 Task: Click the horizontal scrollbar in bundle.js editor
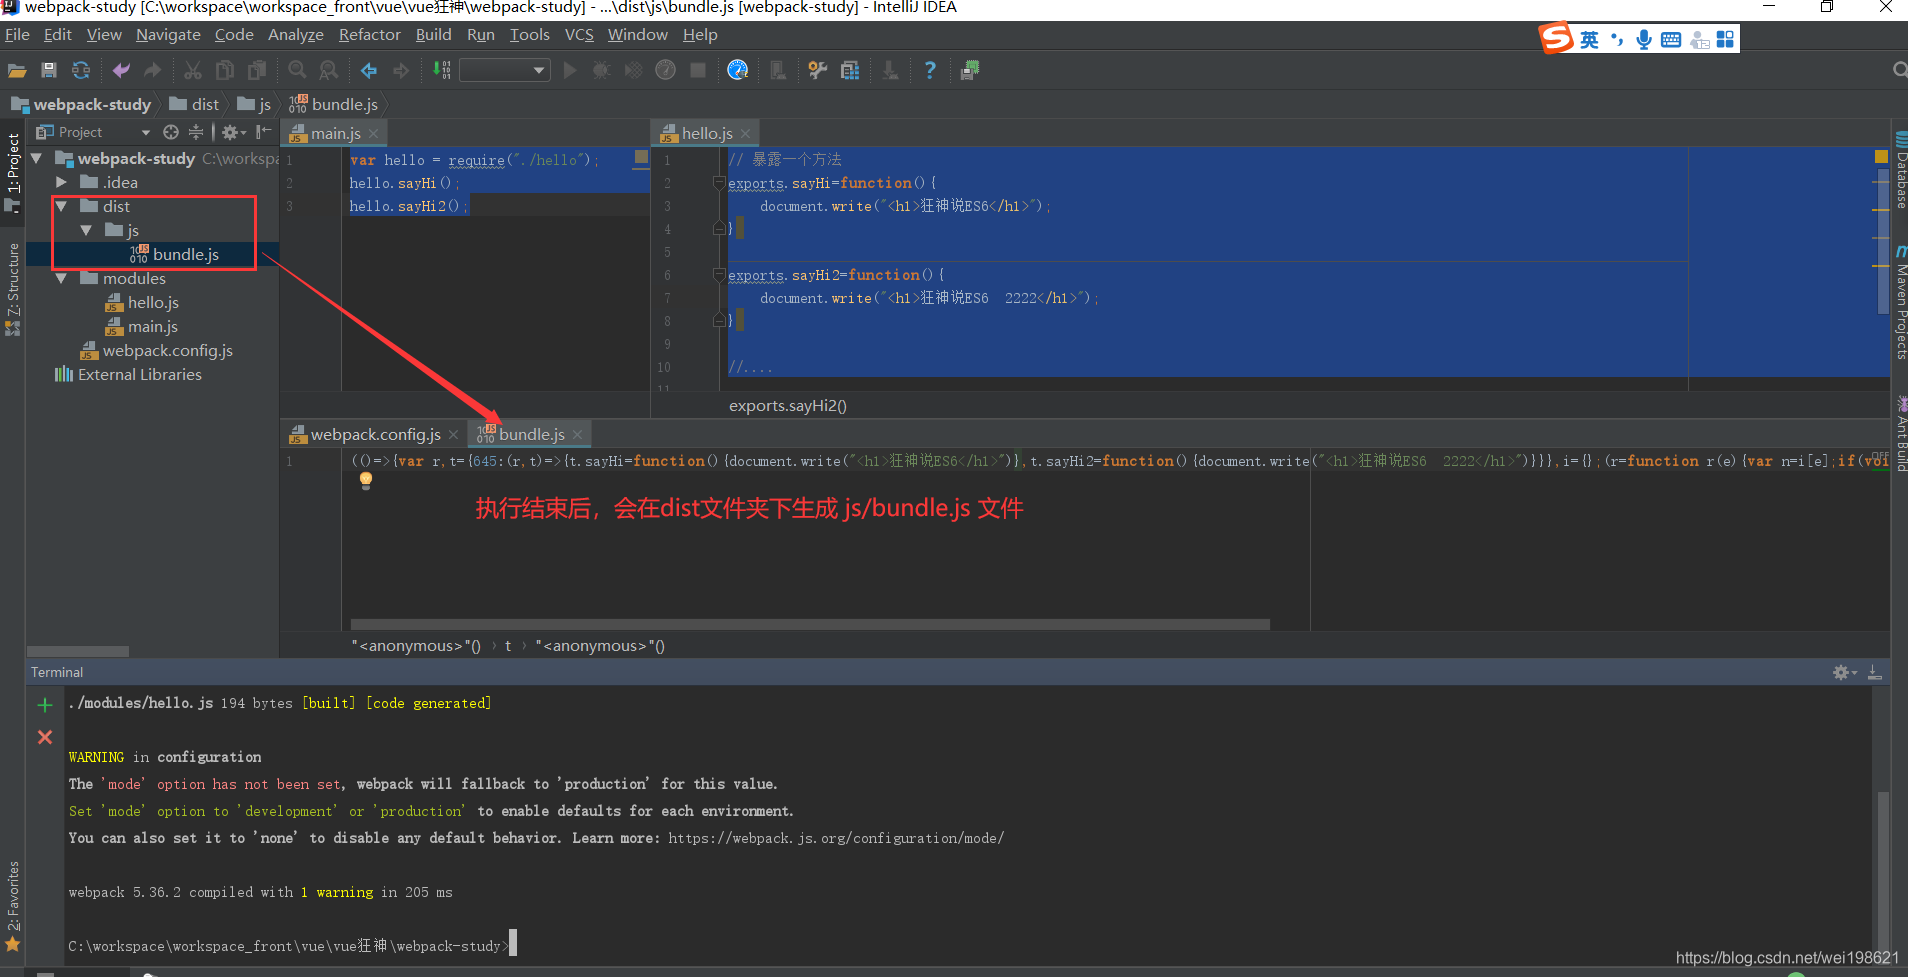tap(810, 624)
